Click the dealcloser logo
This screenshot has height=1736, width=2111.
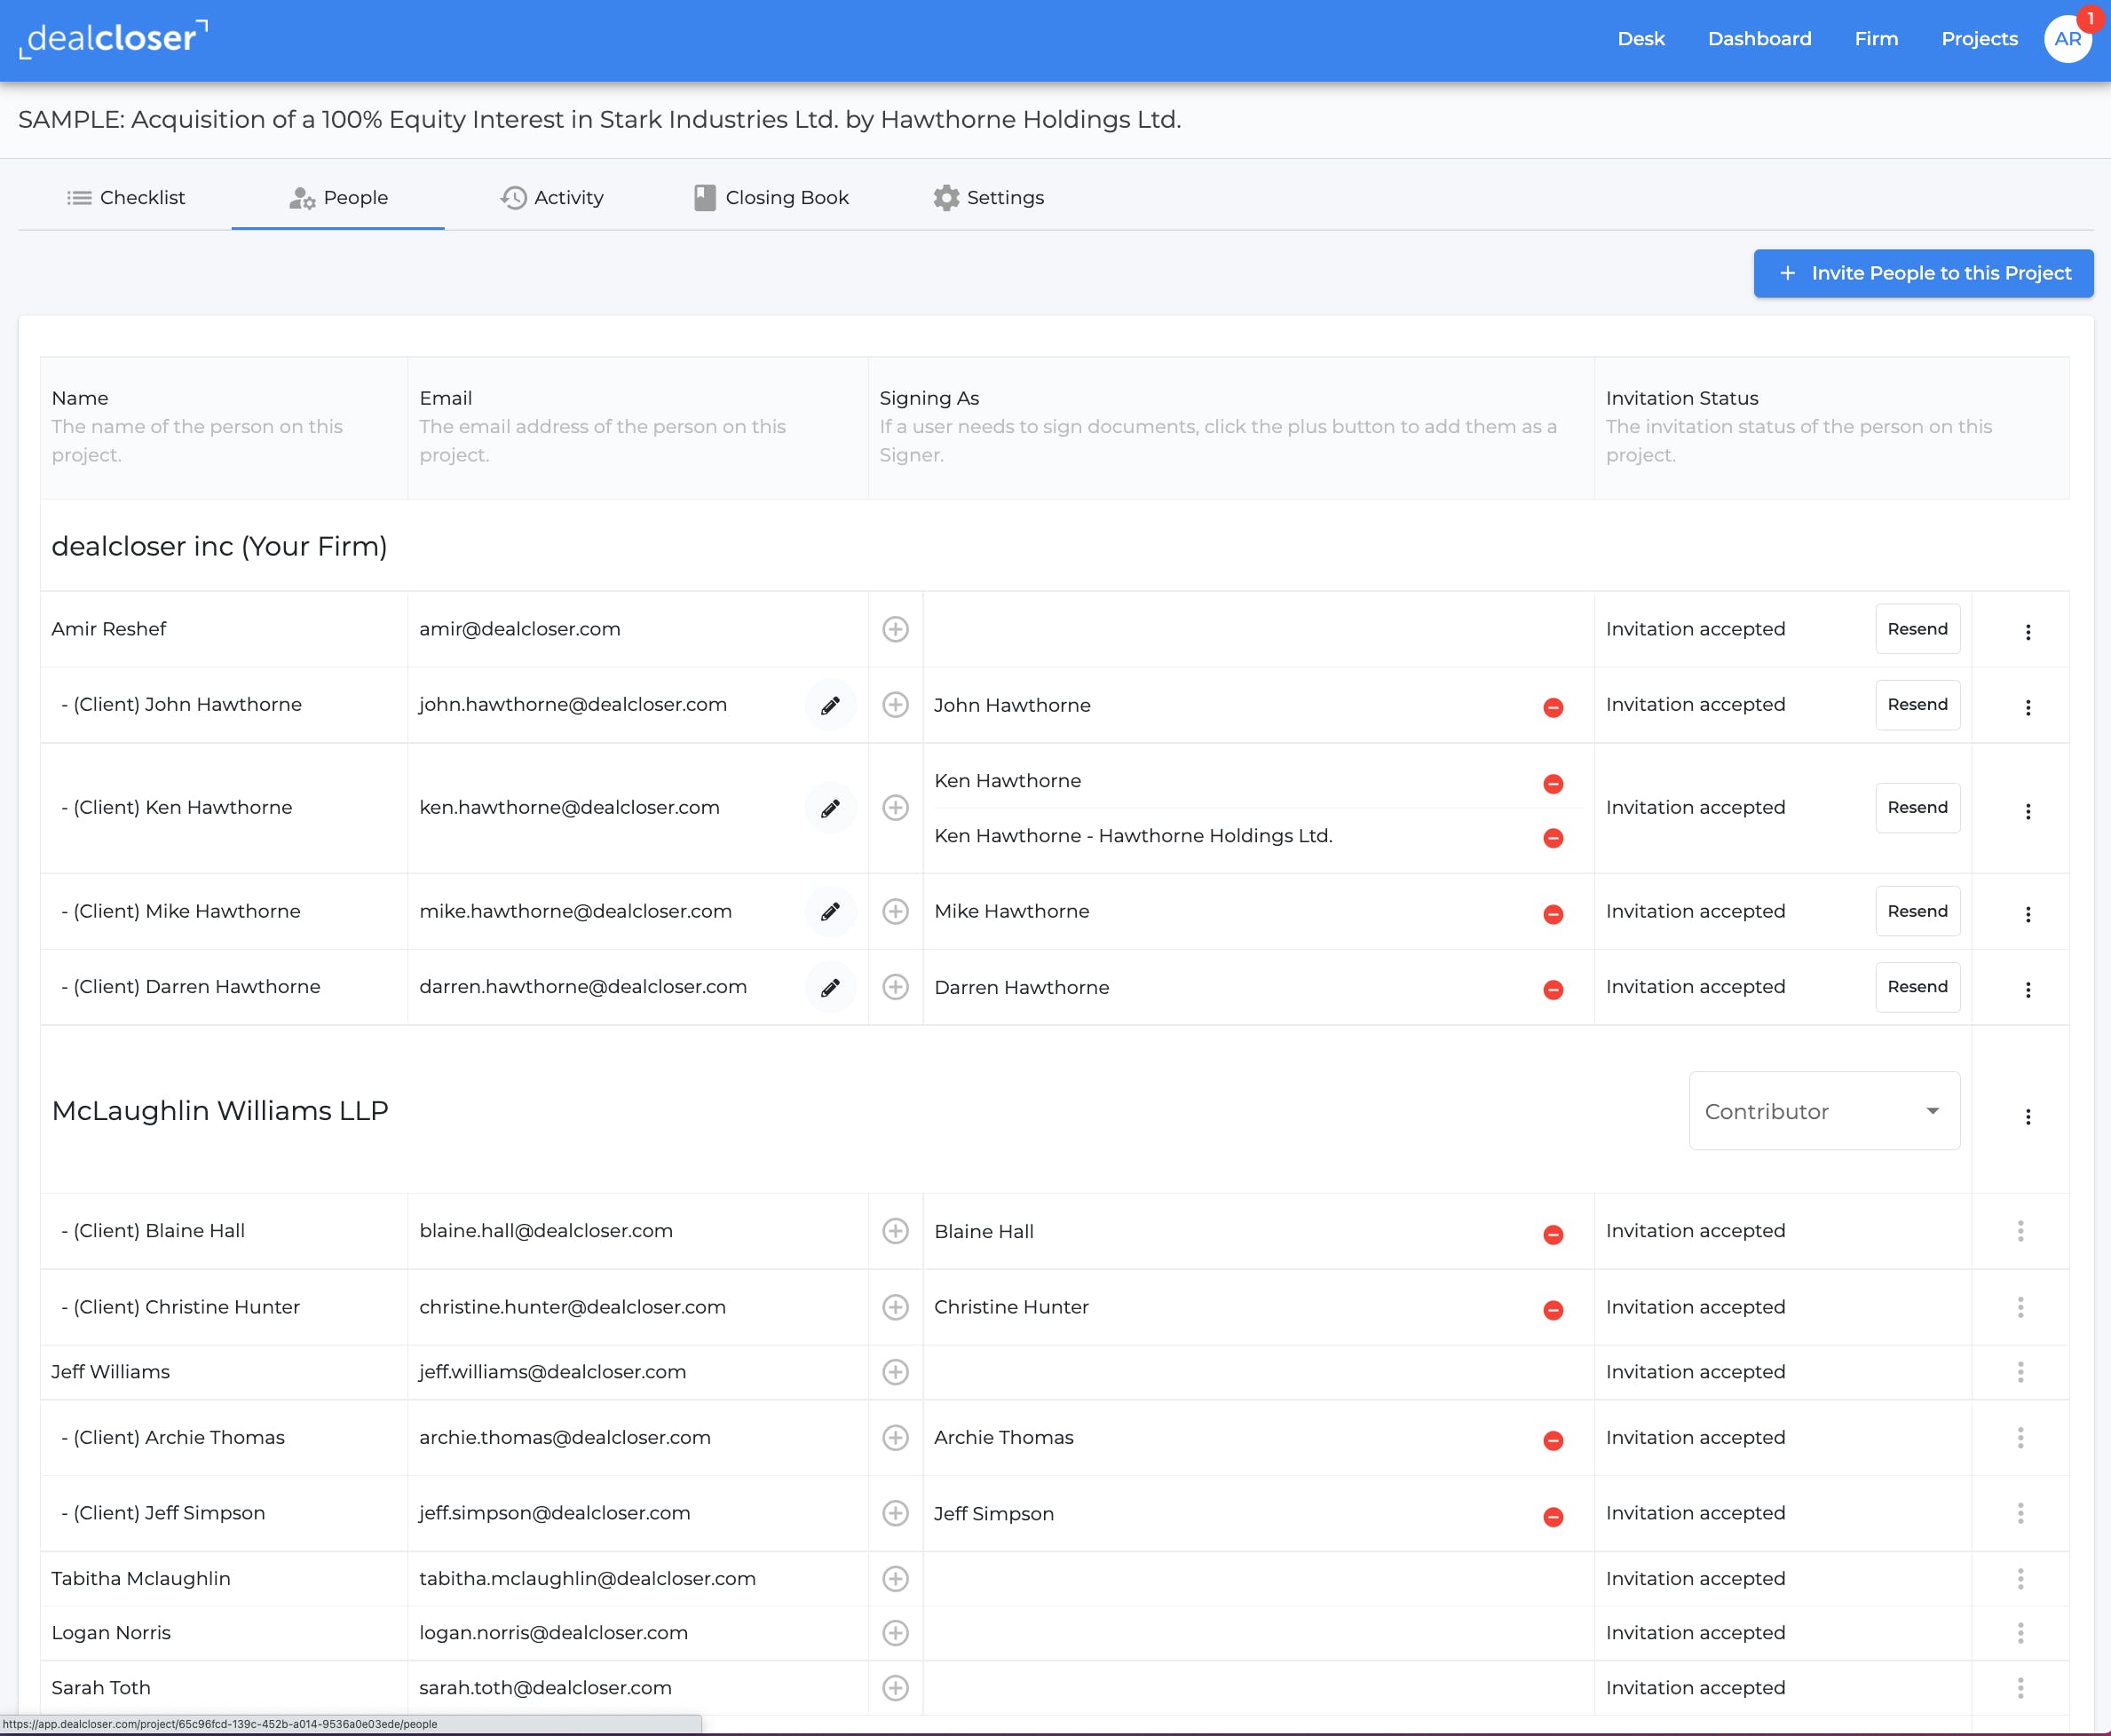point(113,39)
